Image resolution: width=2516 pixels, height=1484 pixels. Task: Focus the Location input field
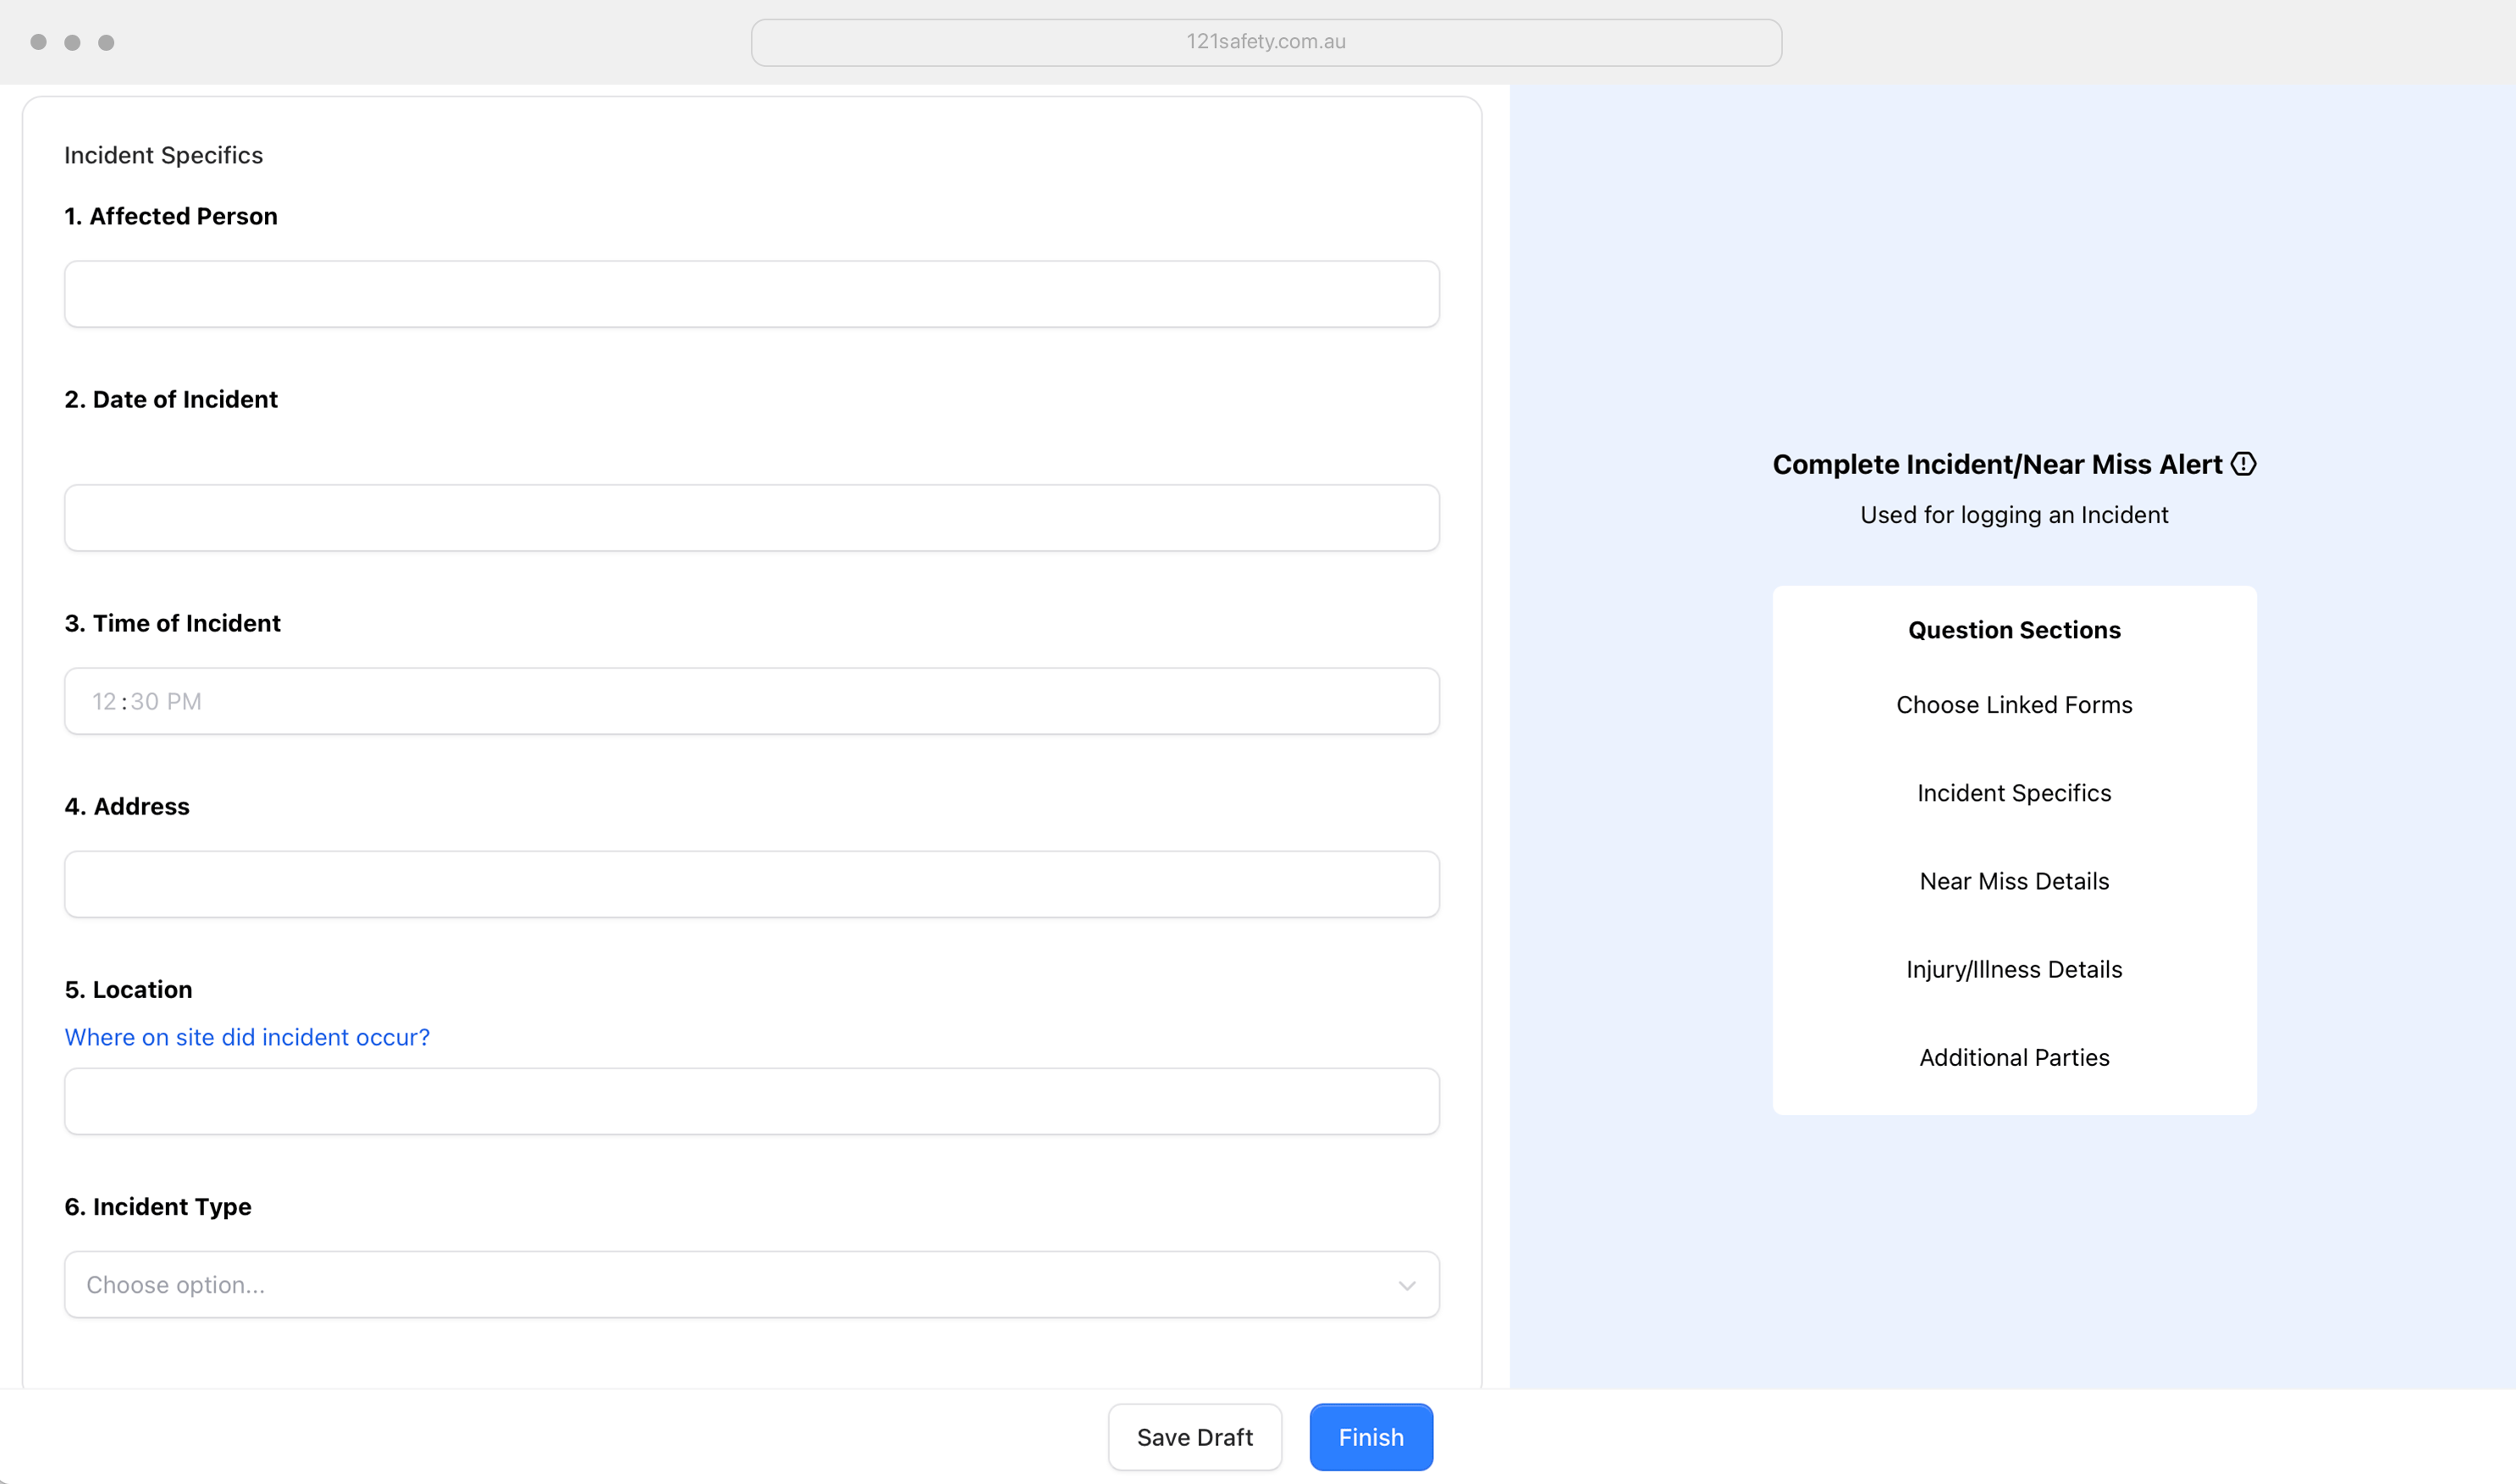[x=751, y=1101]
